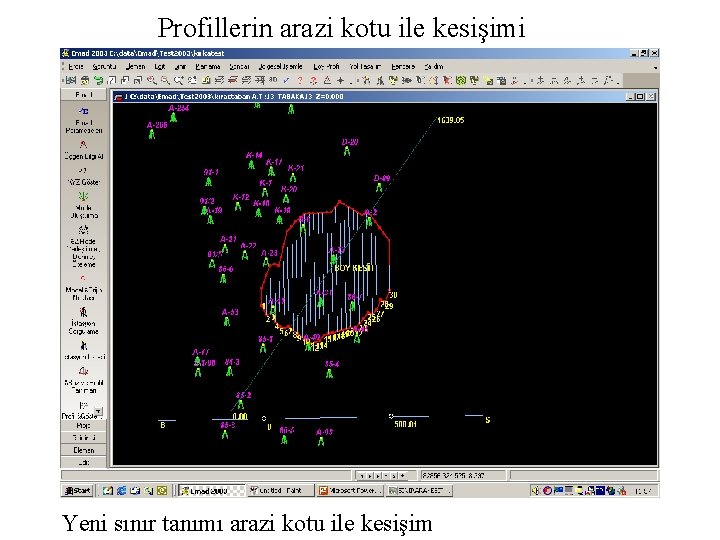
Task: Select the A-53 station label
Action: coord(230,312)
